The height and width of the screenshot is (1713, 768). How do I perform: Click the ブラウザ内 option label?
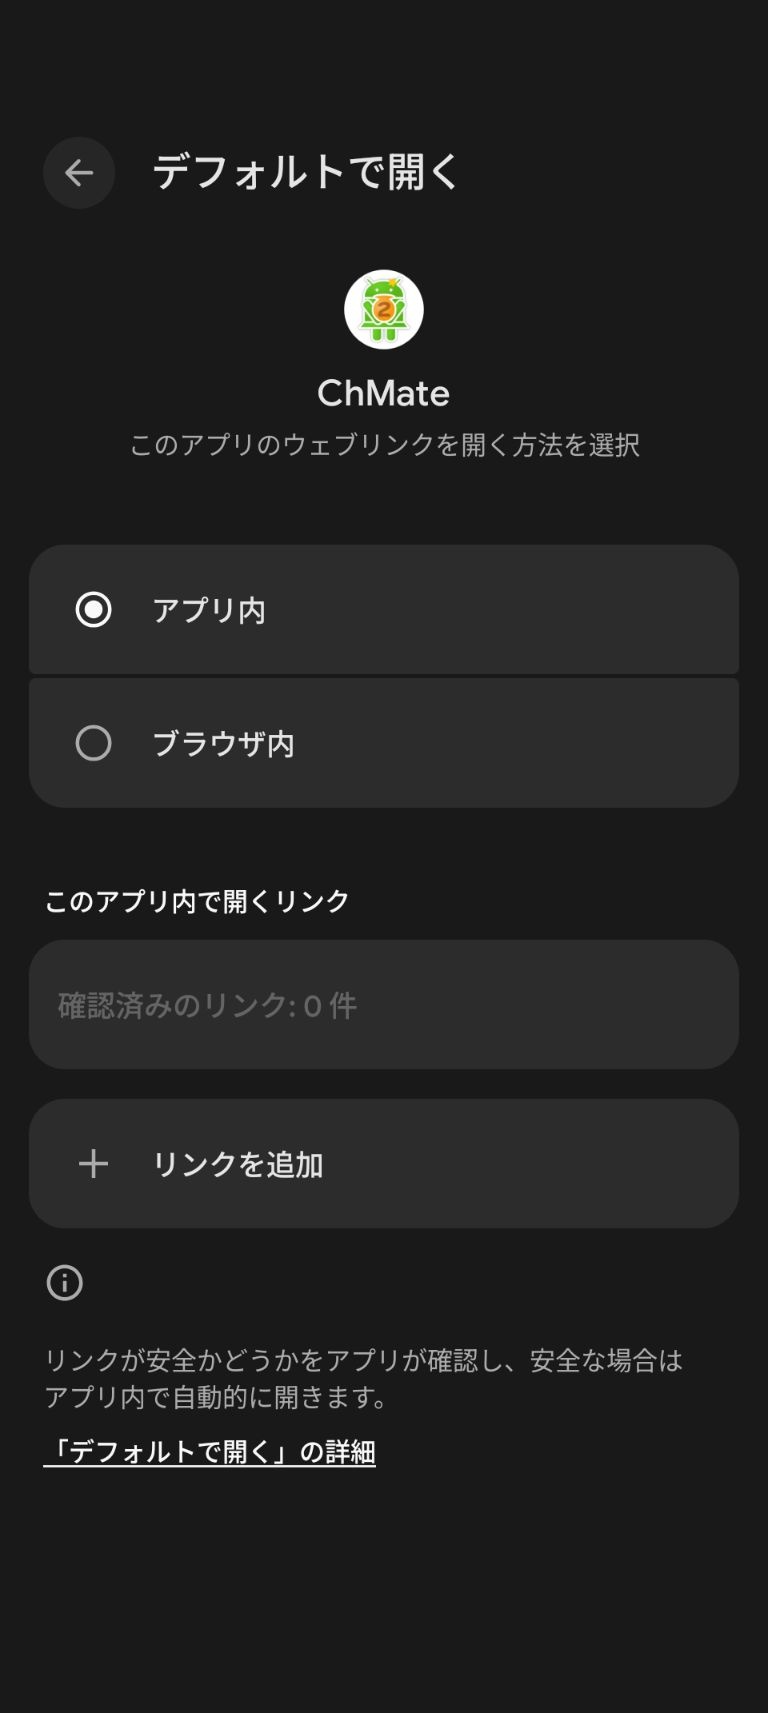223,744
